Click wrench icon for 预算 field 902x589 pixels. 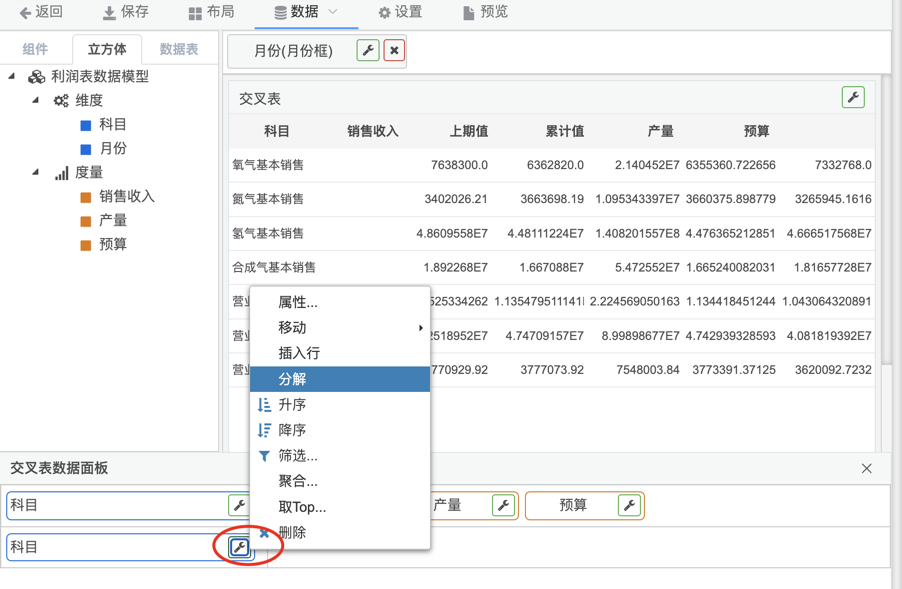tap(629, 506)
